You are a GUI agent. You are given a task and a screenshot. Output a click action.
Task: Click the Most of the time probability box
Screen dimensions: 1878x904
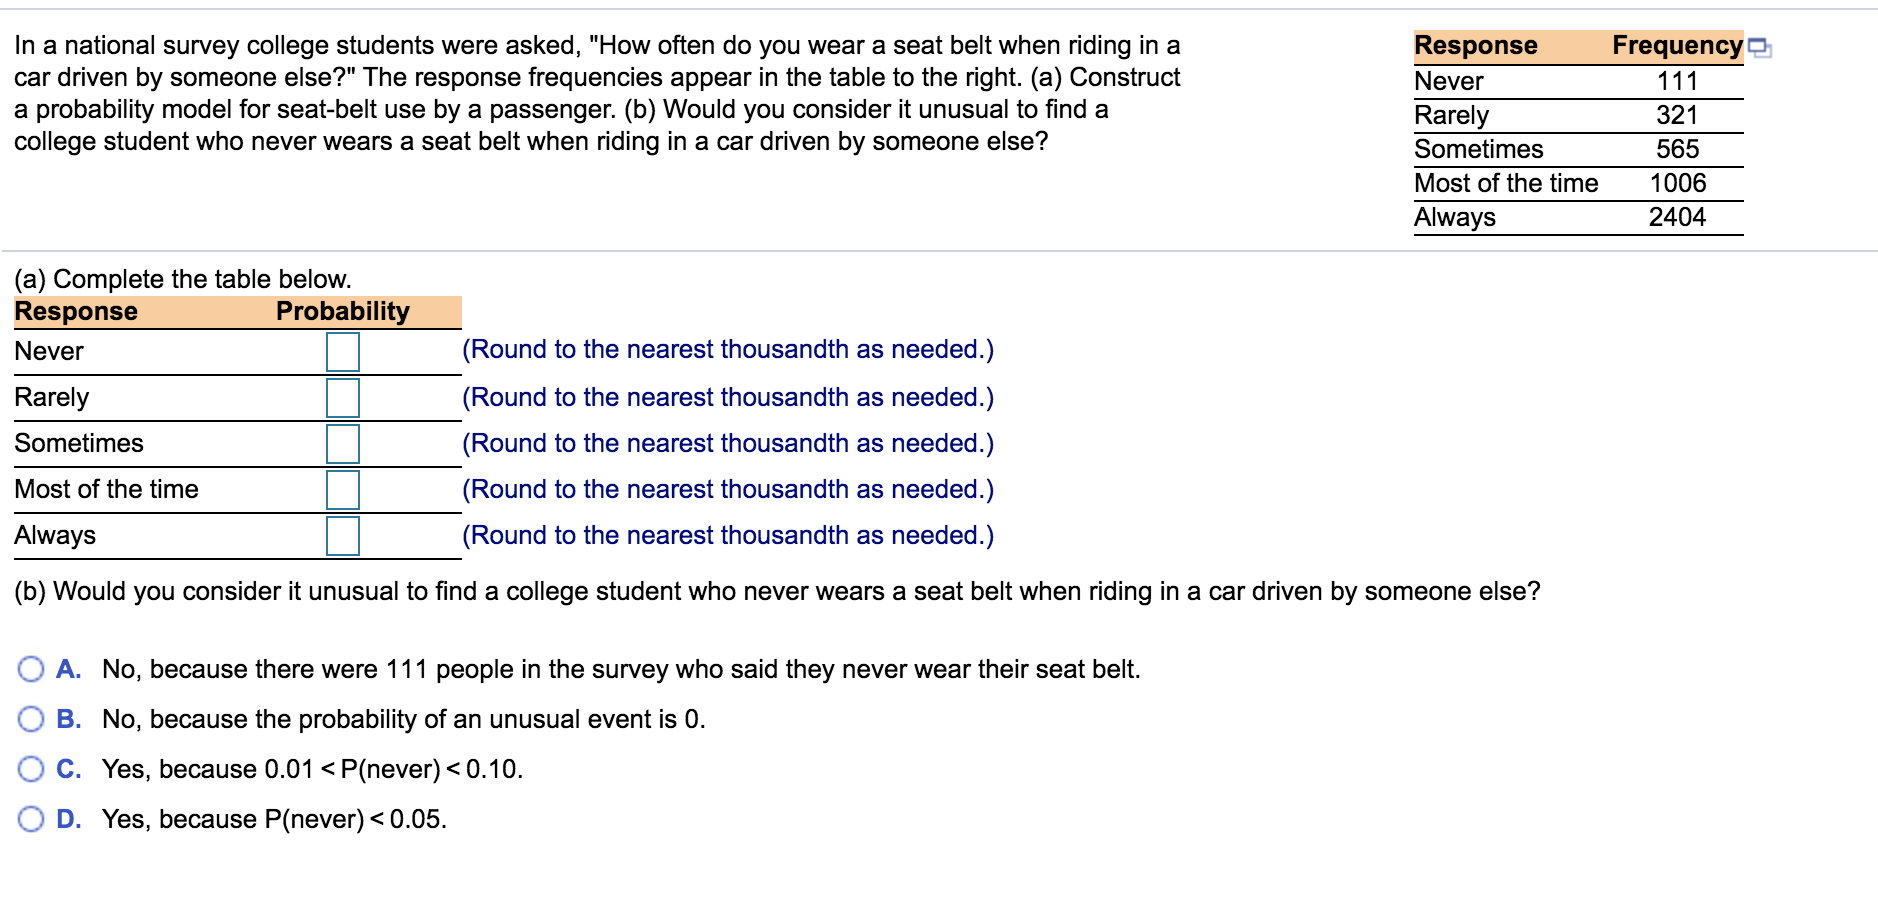coord(342,489)
